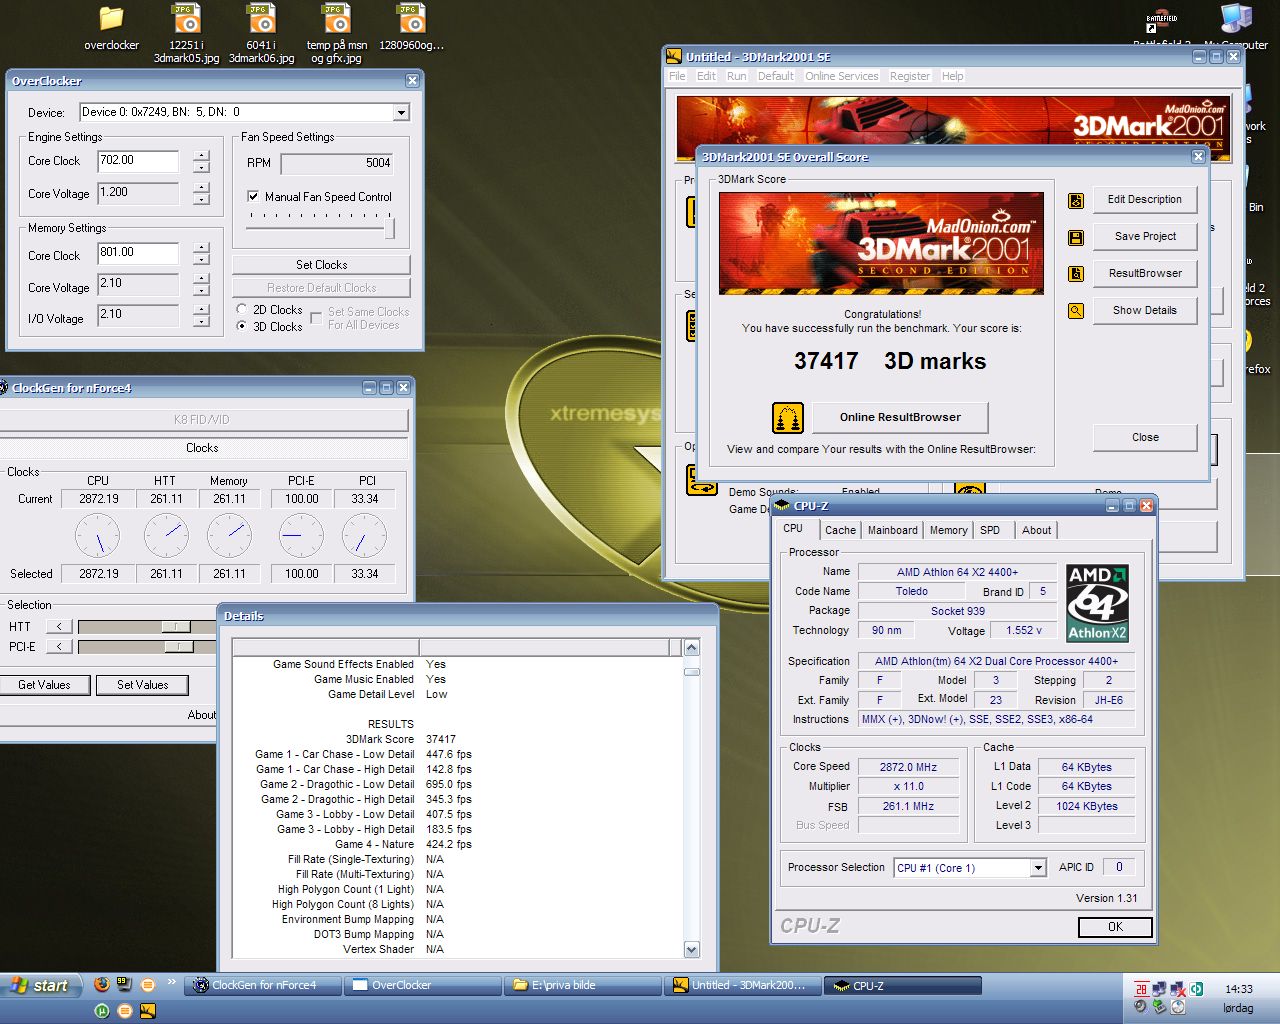This screenshot has width=1280, height=1024.
Task: Click the Online ResultBrowser button
Action: coord(900,418)
